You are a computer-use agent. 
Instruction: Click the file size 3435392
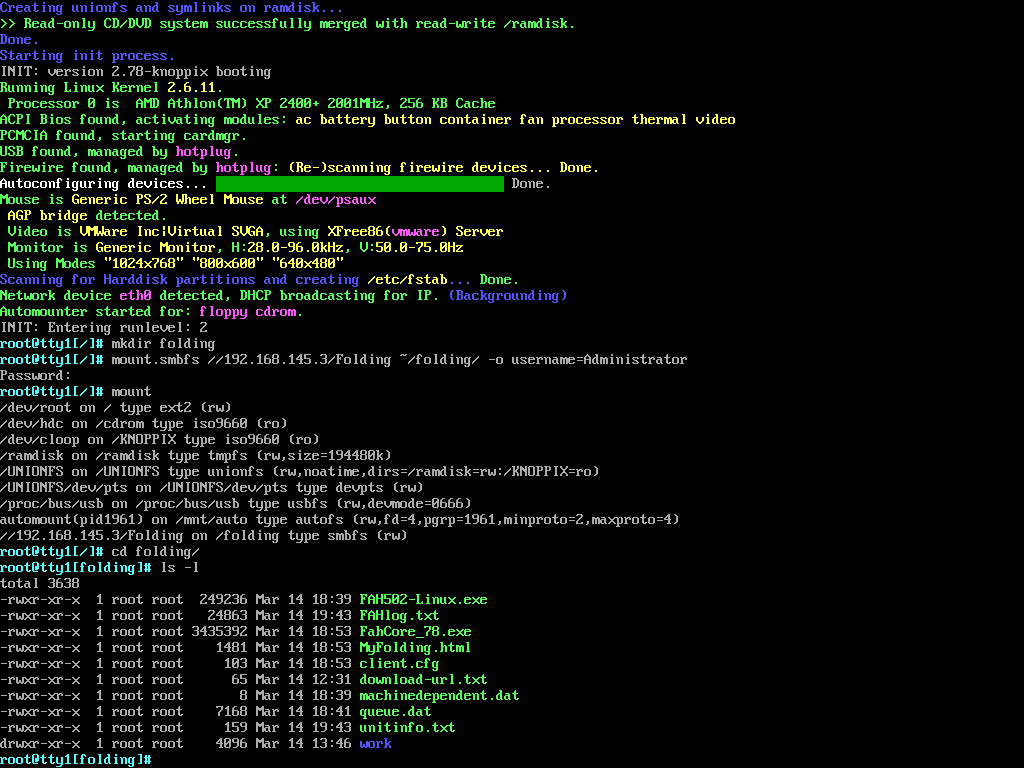[x=219, y=632]
